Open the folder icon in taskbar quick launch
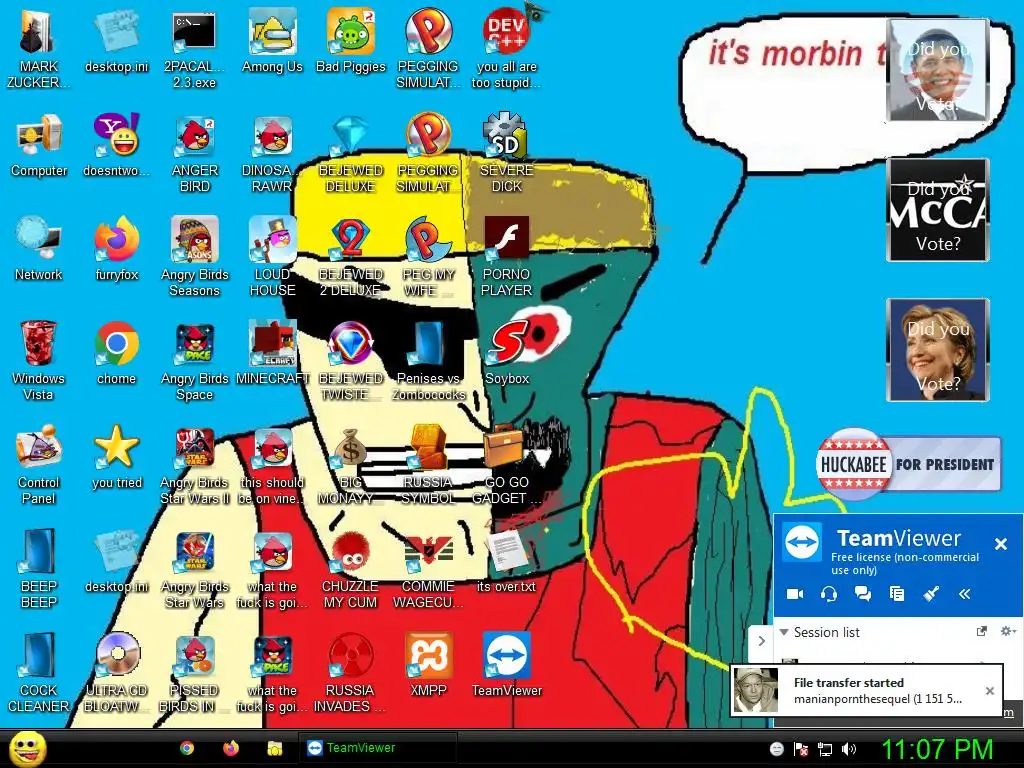 tap(274, 748)
